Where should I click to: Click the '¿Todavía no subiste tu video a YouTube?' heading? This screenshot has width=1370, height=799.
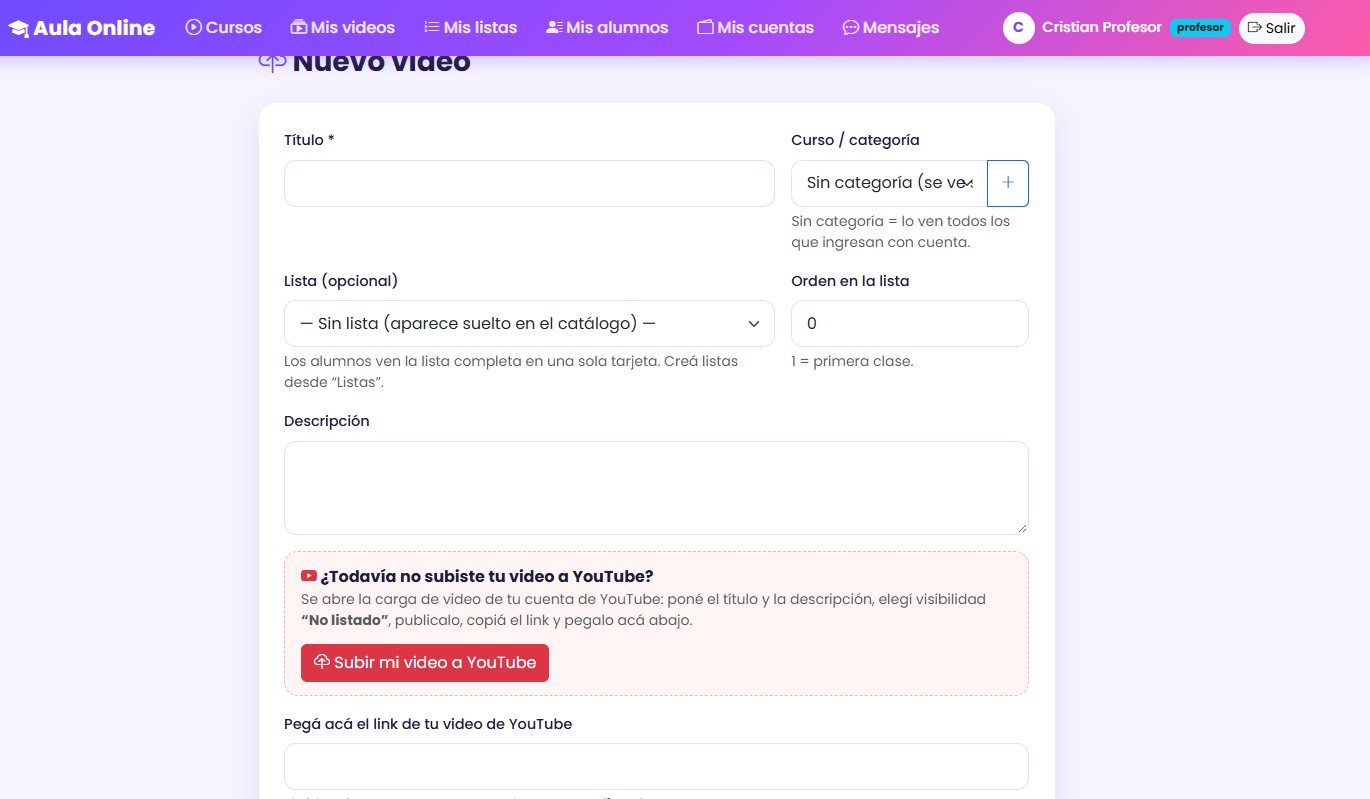pos(487,576)
